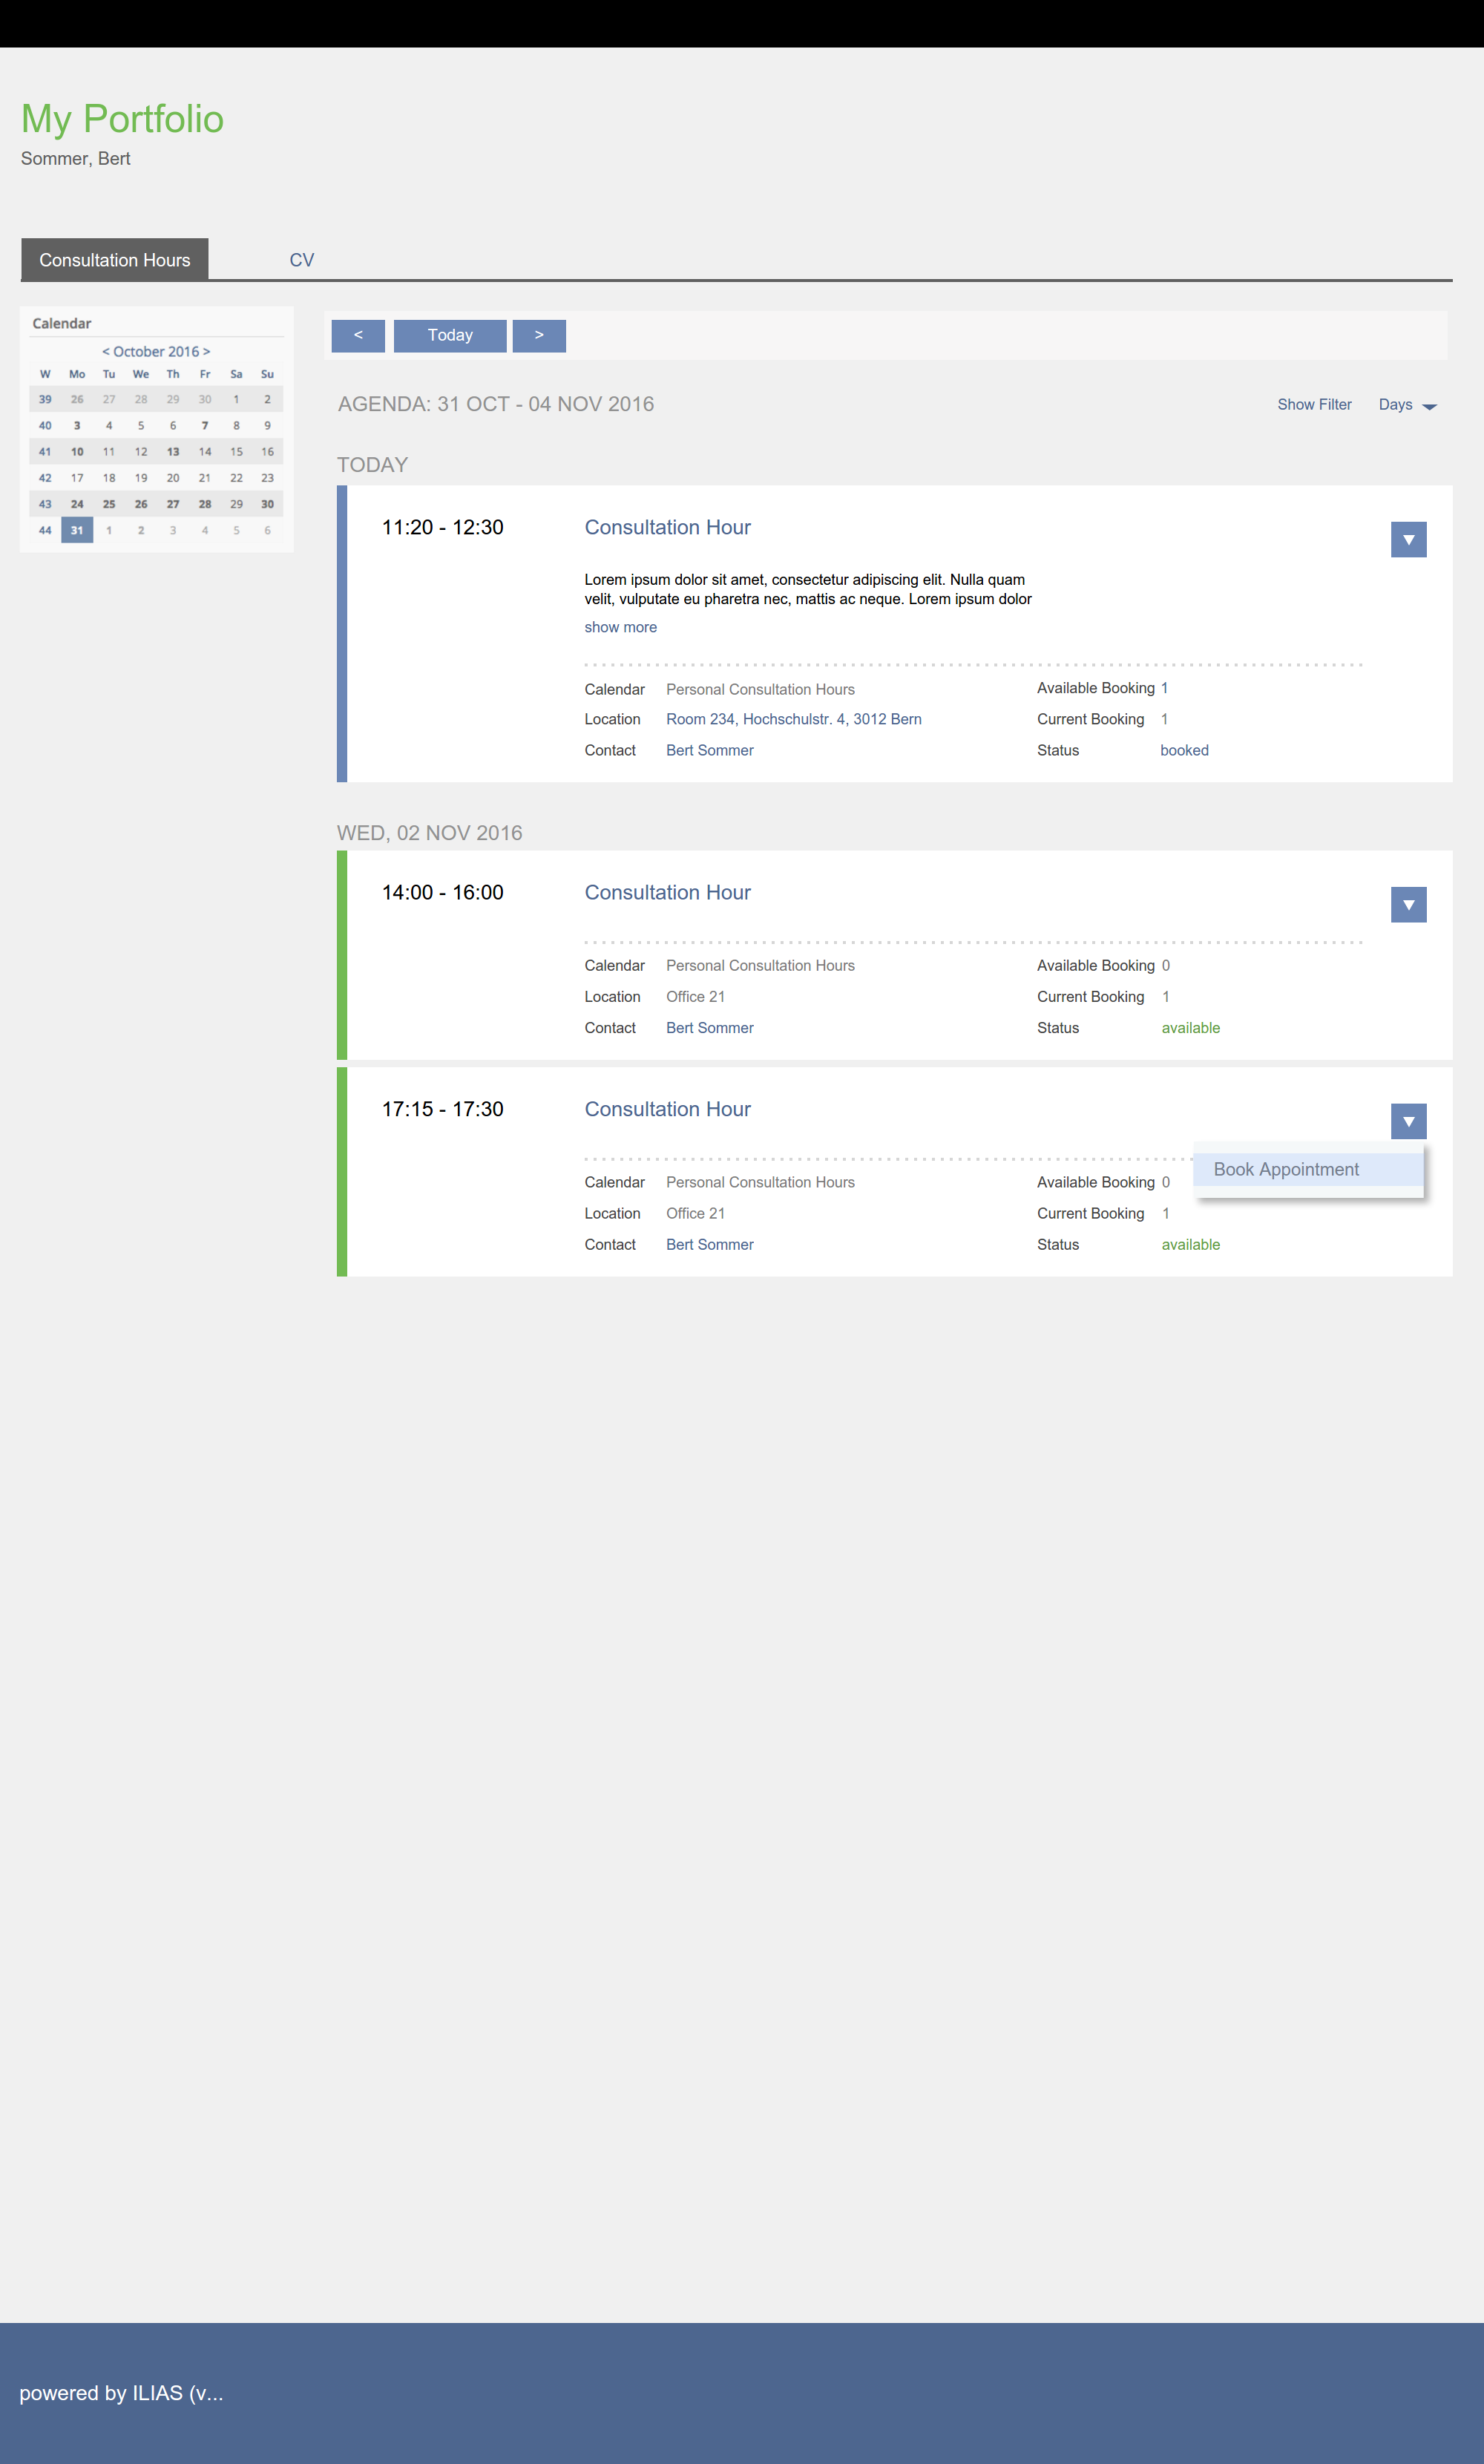Toggle actions dropdown for 17:15 - 17:30 slot

pos(1407,1122)
